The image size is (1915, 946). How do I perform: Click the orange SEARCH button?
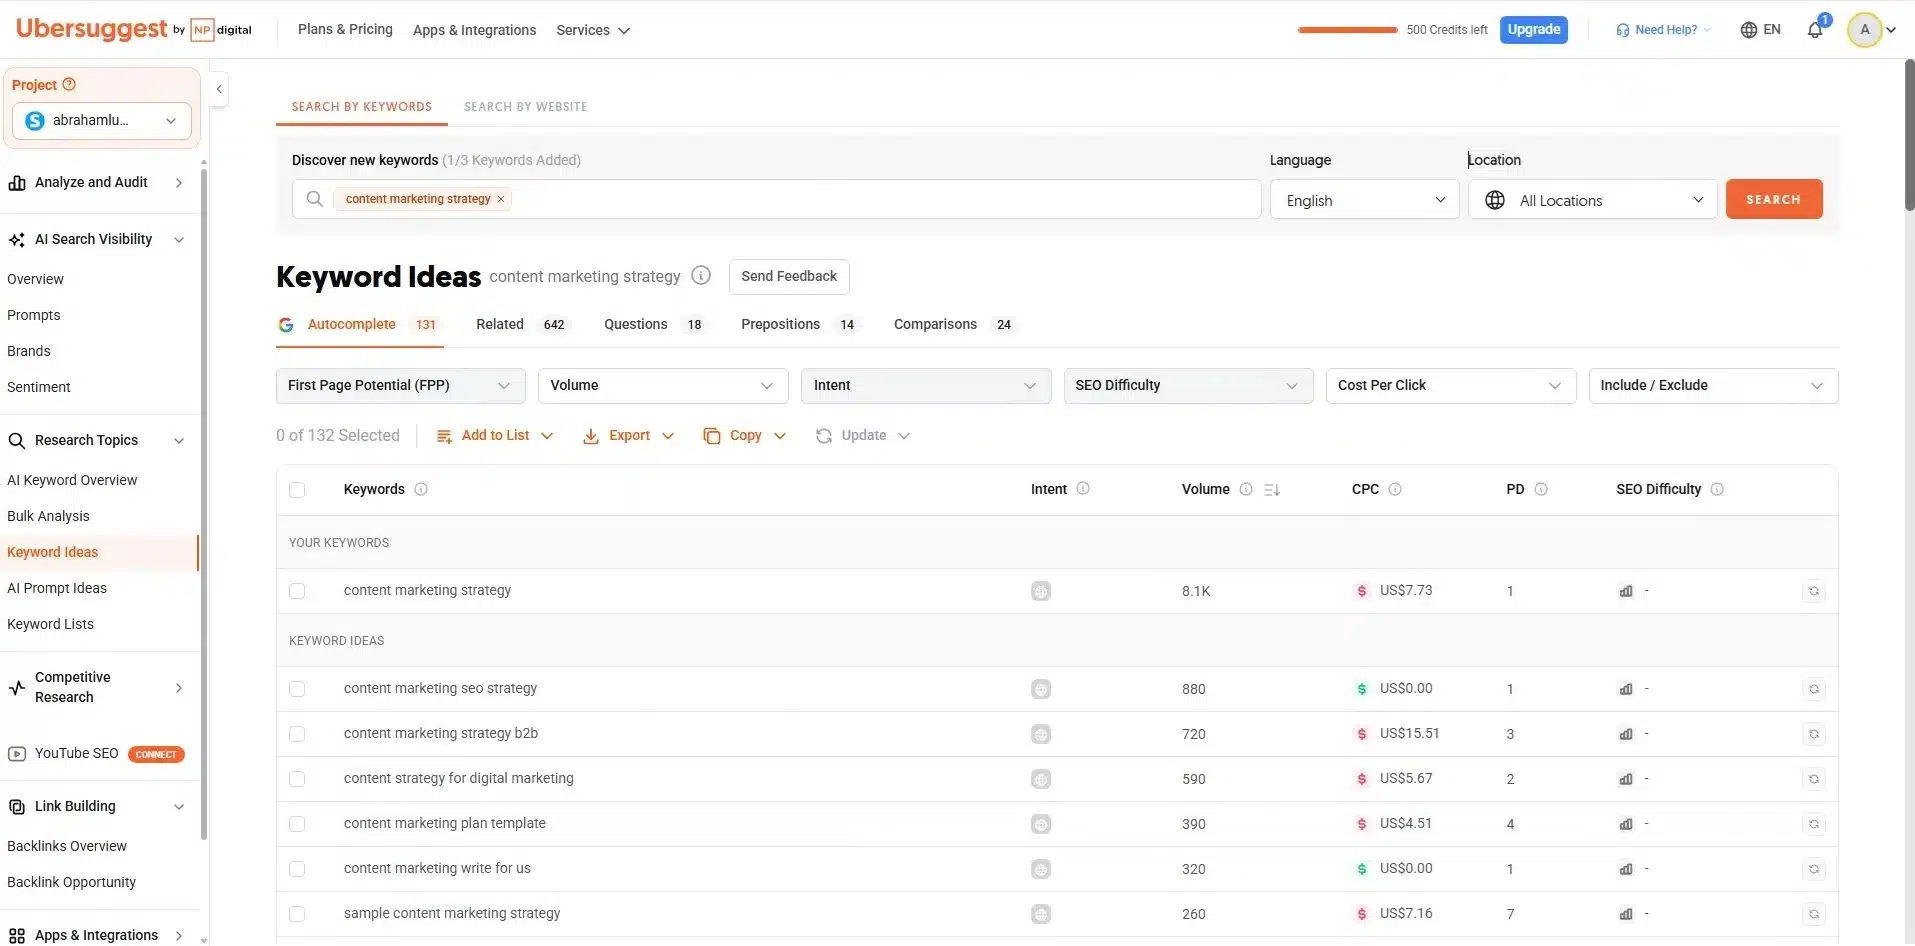1774,199
